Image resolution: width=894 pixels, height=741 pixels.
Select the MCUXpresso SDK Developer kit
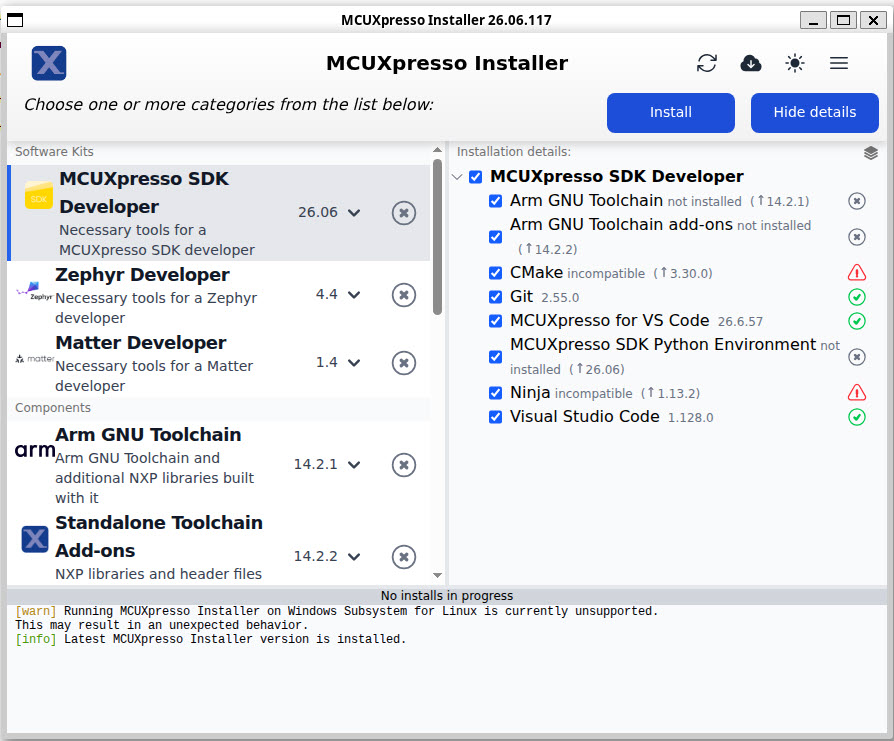pyautogui.click(x=219, y=213)
